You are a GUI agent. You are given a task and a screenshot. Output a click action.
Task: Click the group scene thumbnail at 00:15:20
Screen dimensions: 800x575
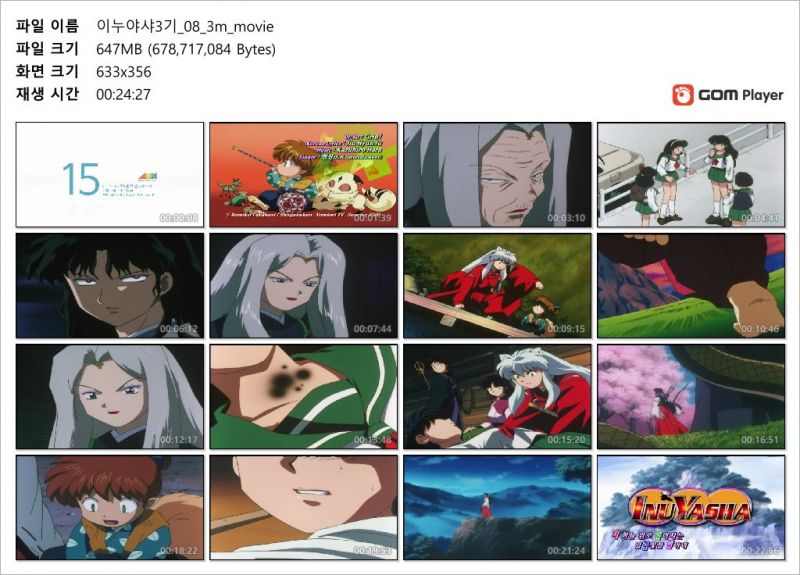pos(497,396)
